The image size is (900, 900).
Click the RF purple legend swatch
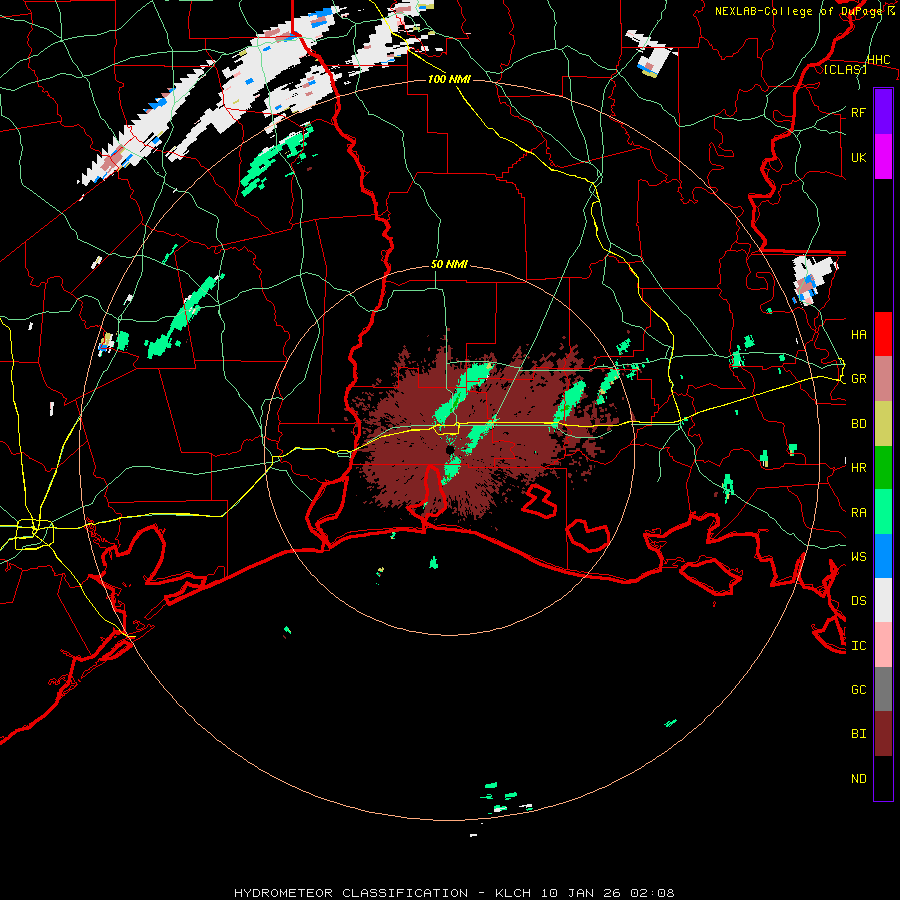coord(883,112)
